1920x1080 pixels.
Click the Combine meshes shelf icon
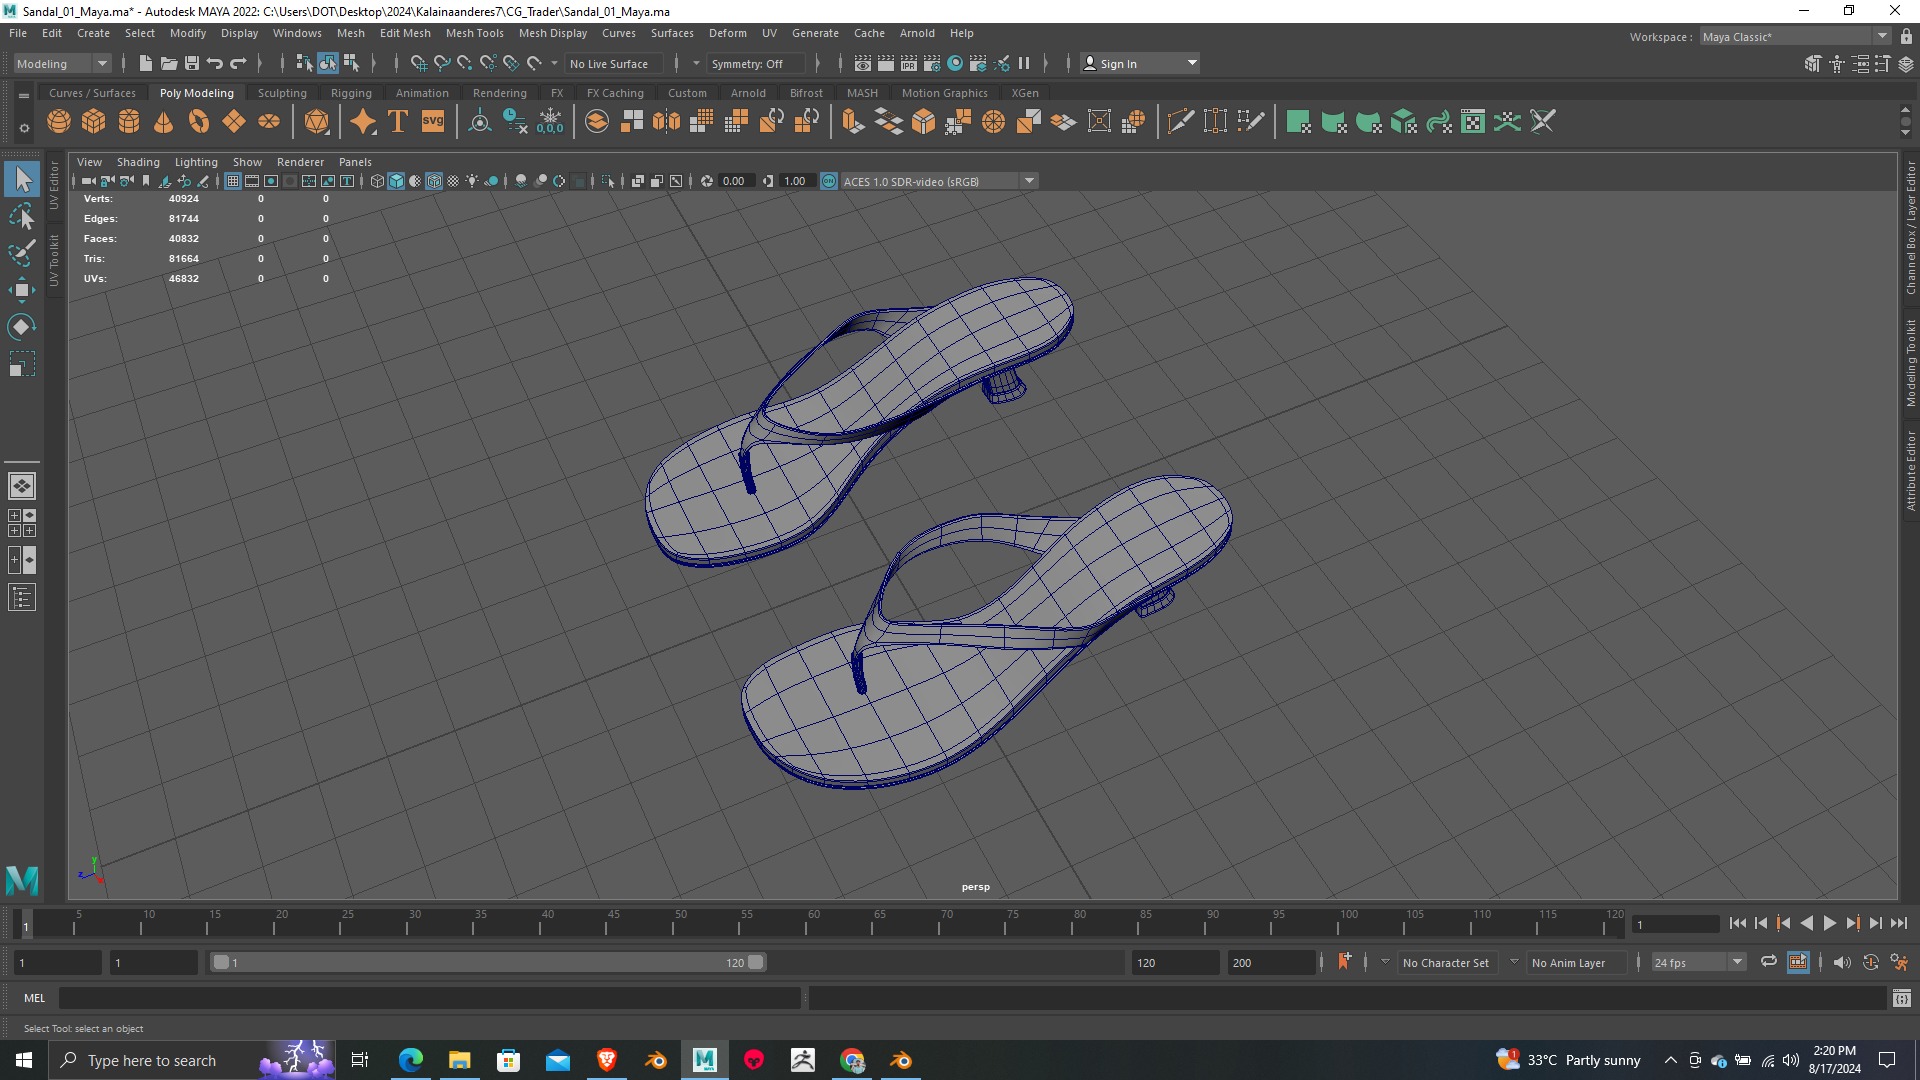[x=597, y=122]
